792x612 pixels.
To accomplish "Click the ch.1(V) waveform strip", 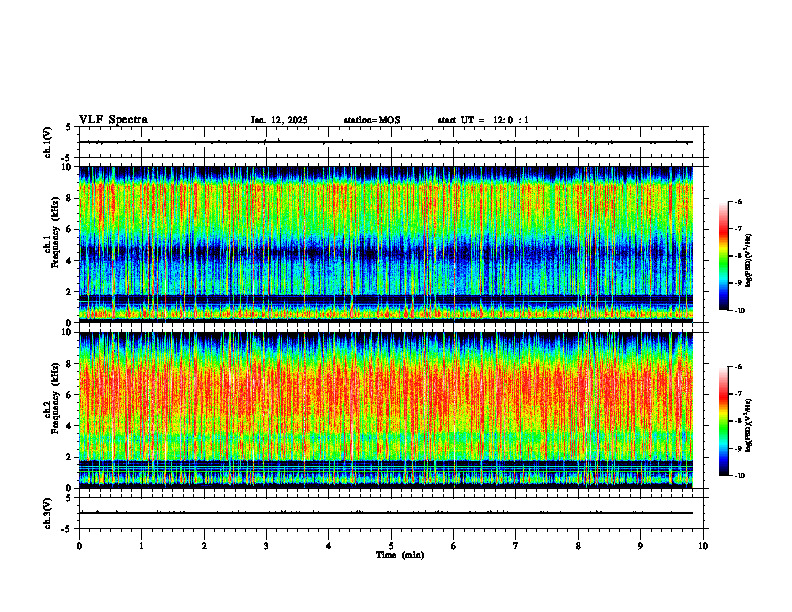I will point(386,142).
